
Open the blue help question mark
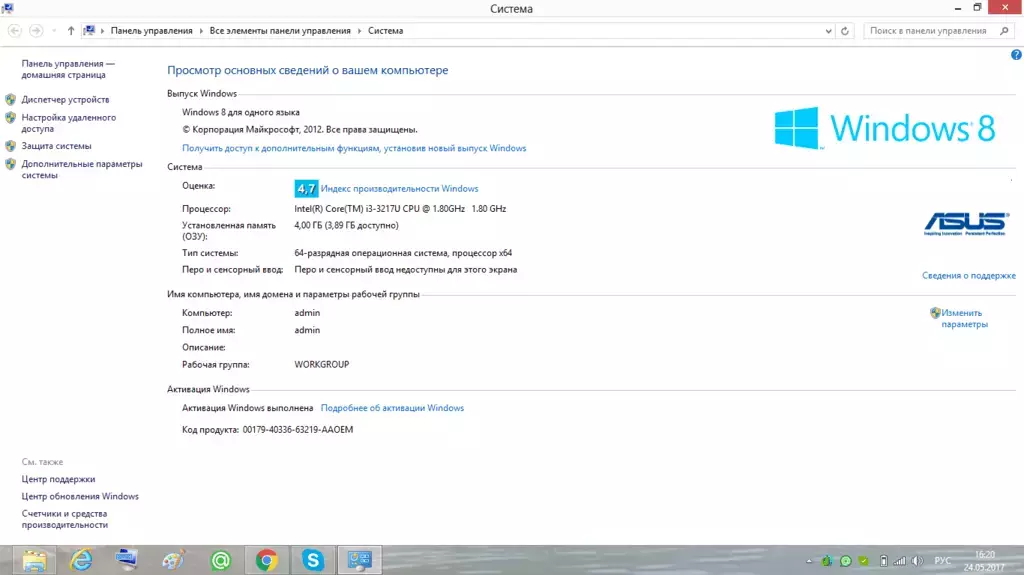coord(1016,55)
